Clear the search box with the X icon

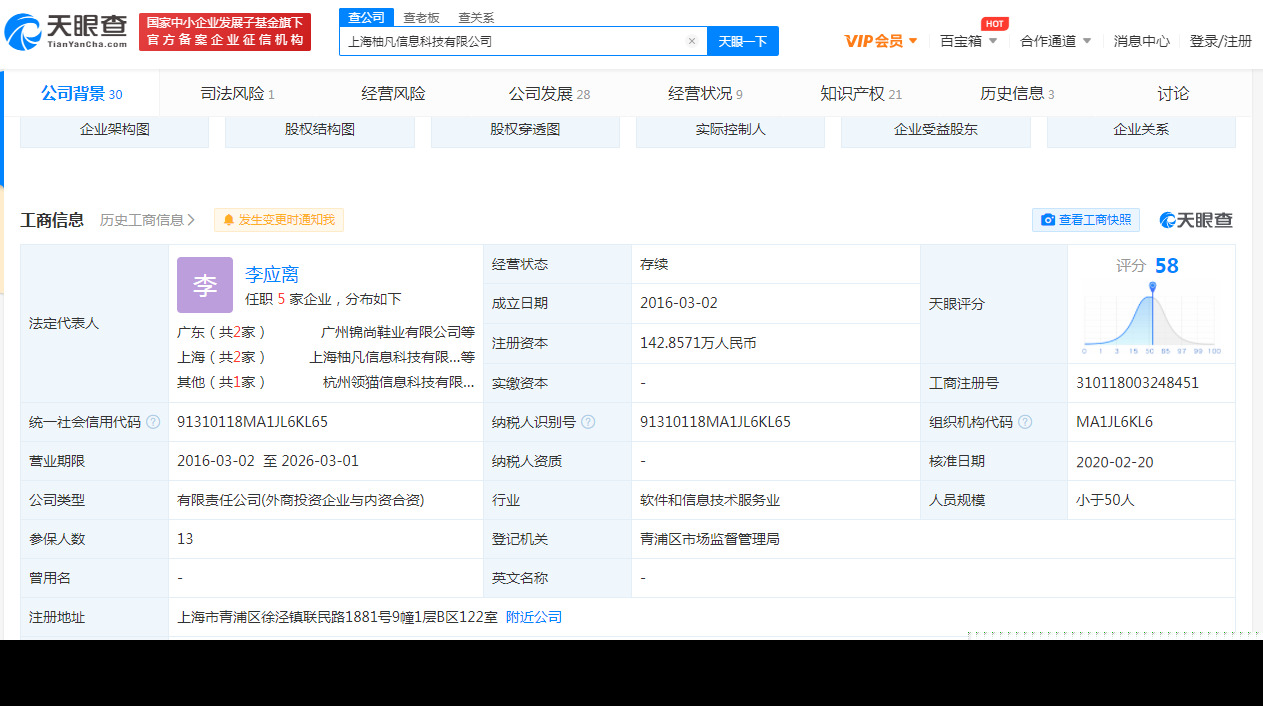[x=691, y=41]
